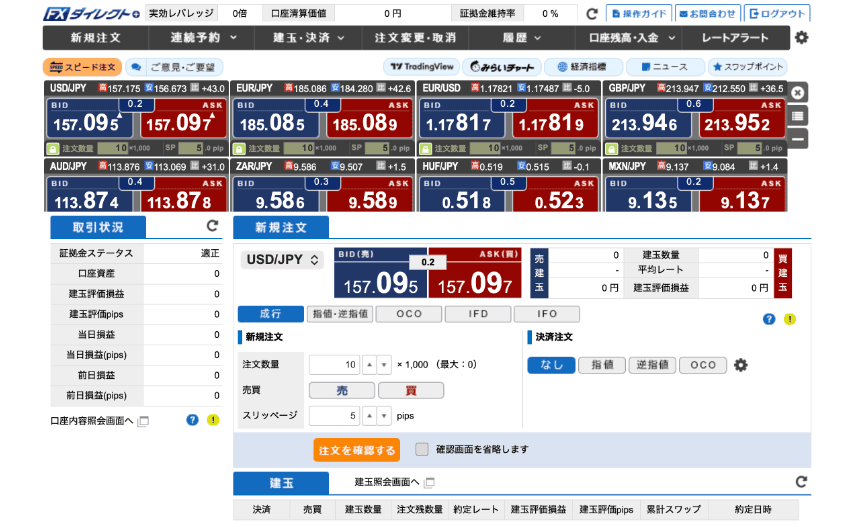Open the ニュース news panel
Viewport: 850px width, 524px height.
pyautogui.click(x=665, y=67)
